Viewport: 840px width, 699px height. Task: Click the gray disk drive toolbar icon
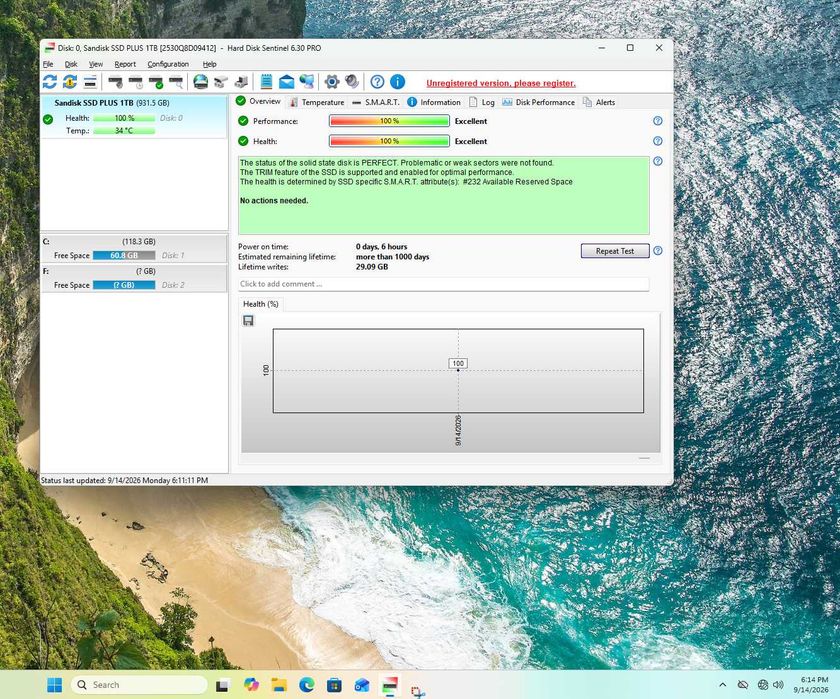coord(221,82)
